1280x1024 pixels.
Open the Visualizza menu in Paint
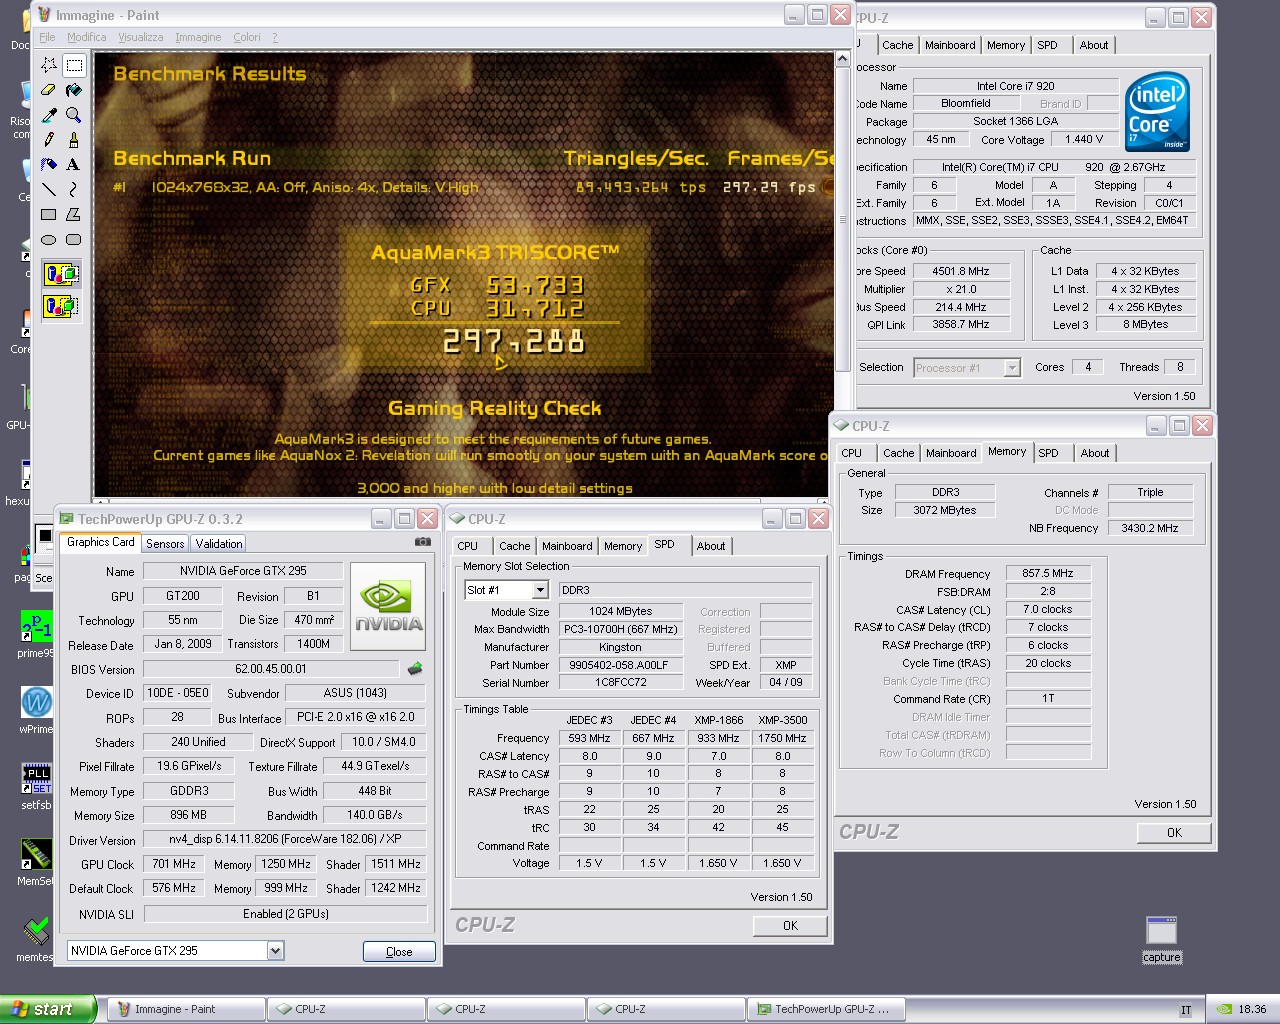(140, 37)
